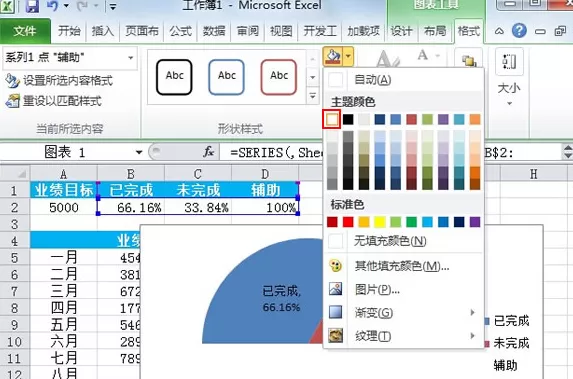Viewport: 573px width, 379px height.
Task: Click 重设以匹配样式 reset style button
Action: click(54, 101)
